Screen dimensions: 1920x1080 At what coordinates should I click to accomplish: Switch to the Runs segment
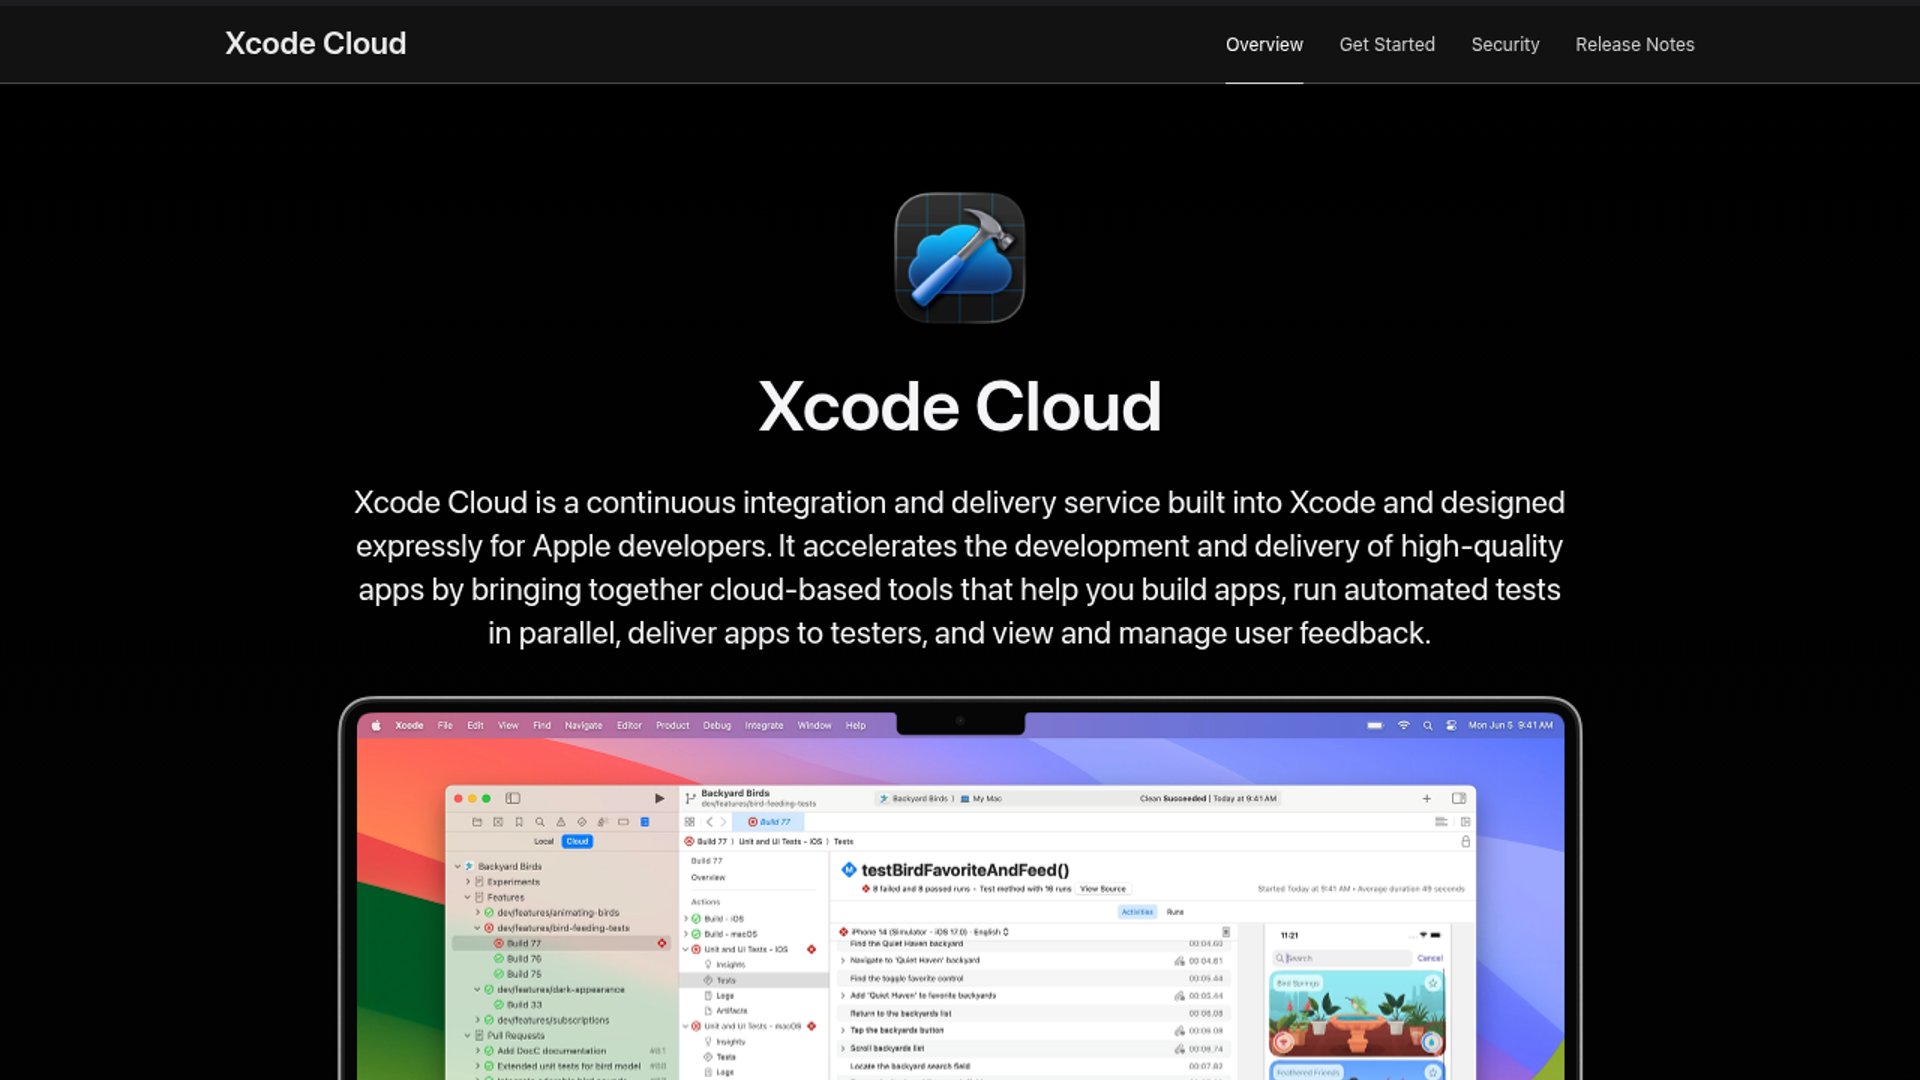coord(1175,912)
